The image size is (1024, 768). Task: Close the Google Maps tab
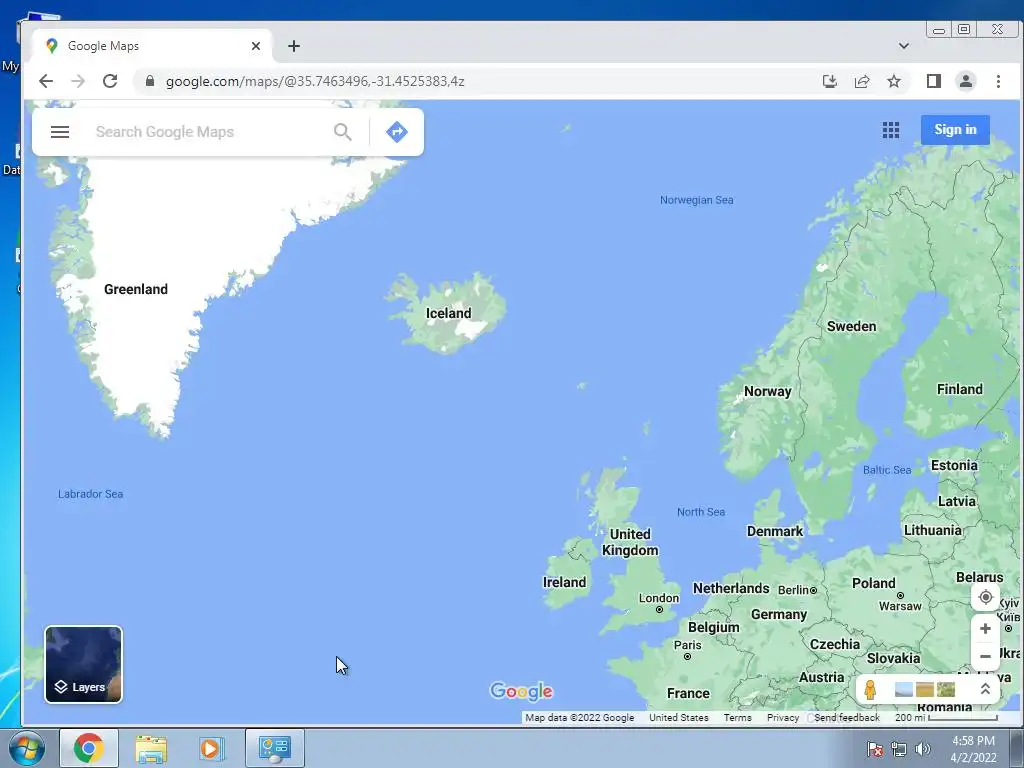255,46
